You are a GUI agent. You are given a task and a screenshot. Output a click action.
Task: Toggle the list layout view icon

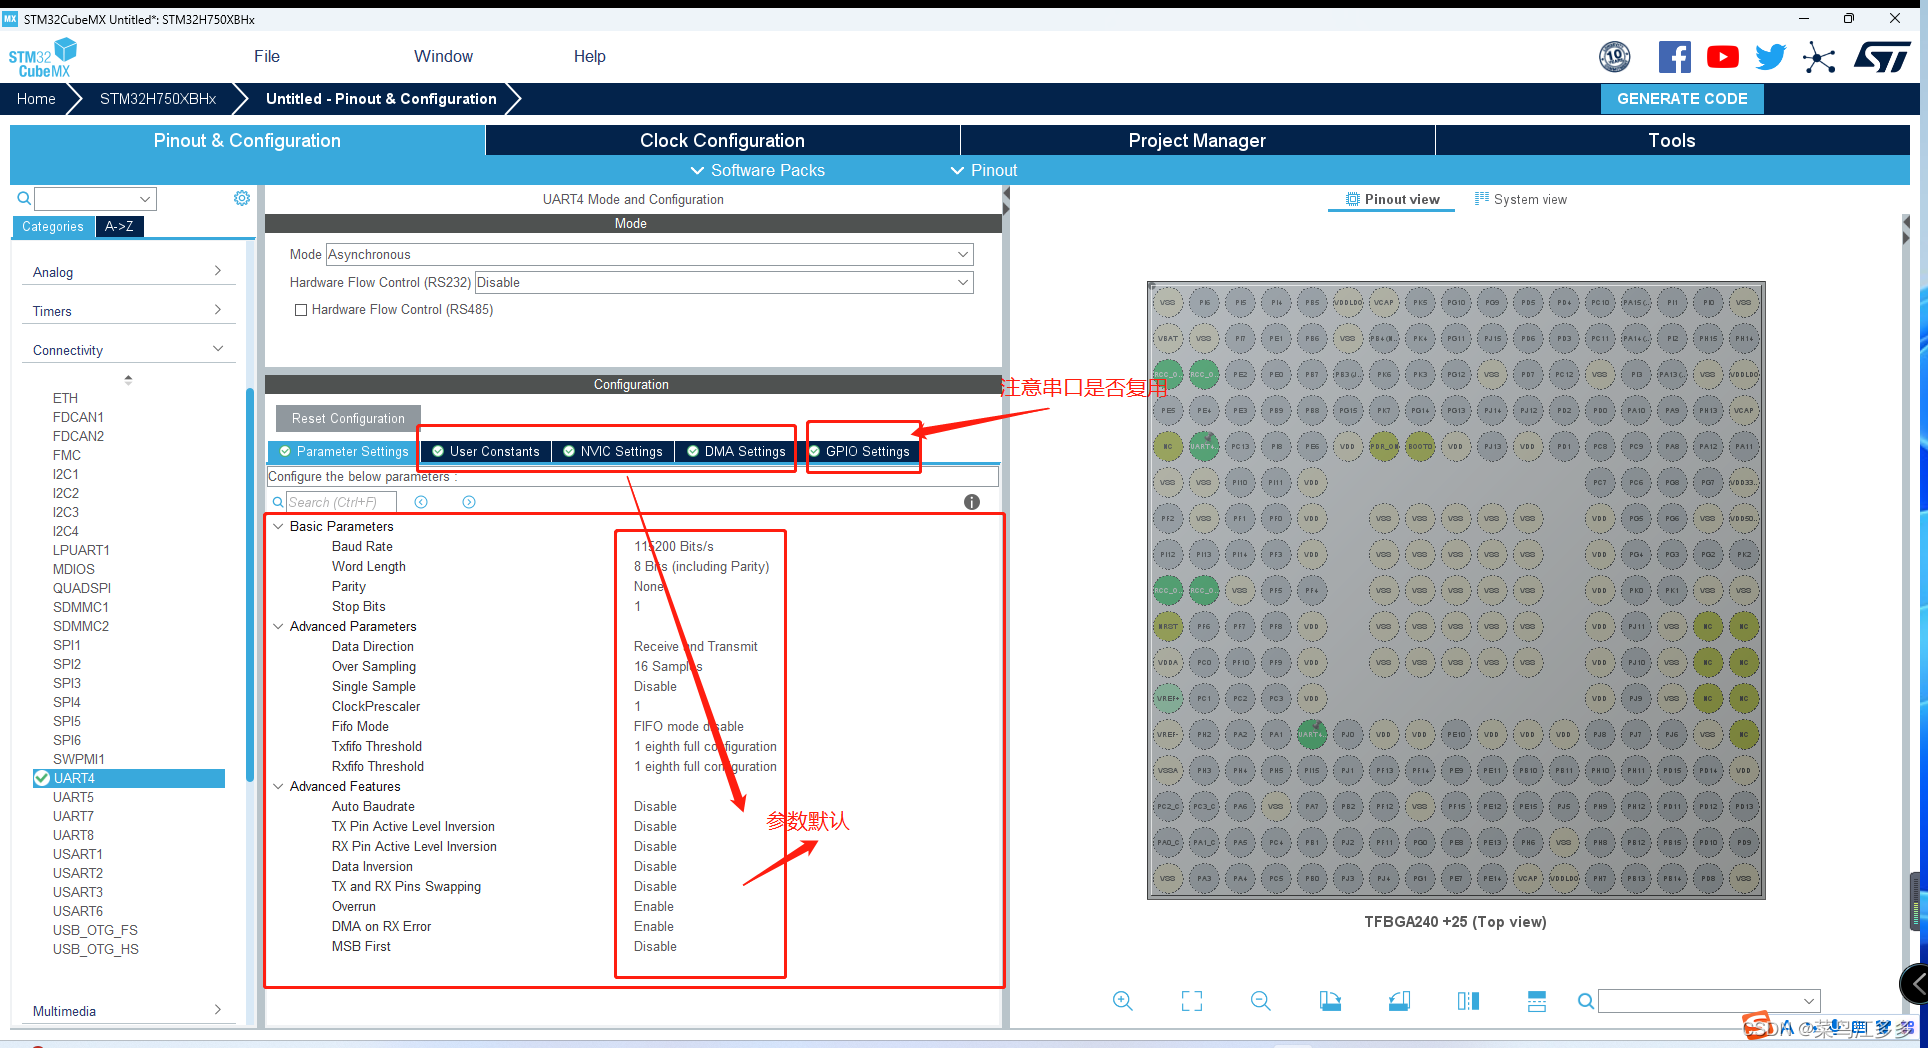[x=1537, y=1001]
